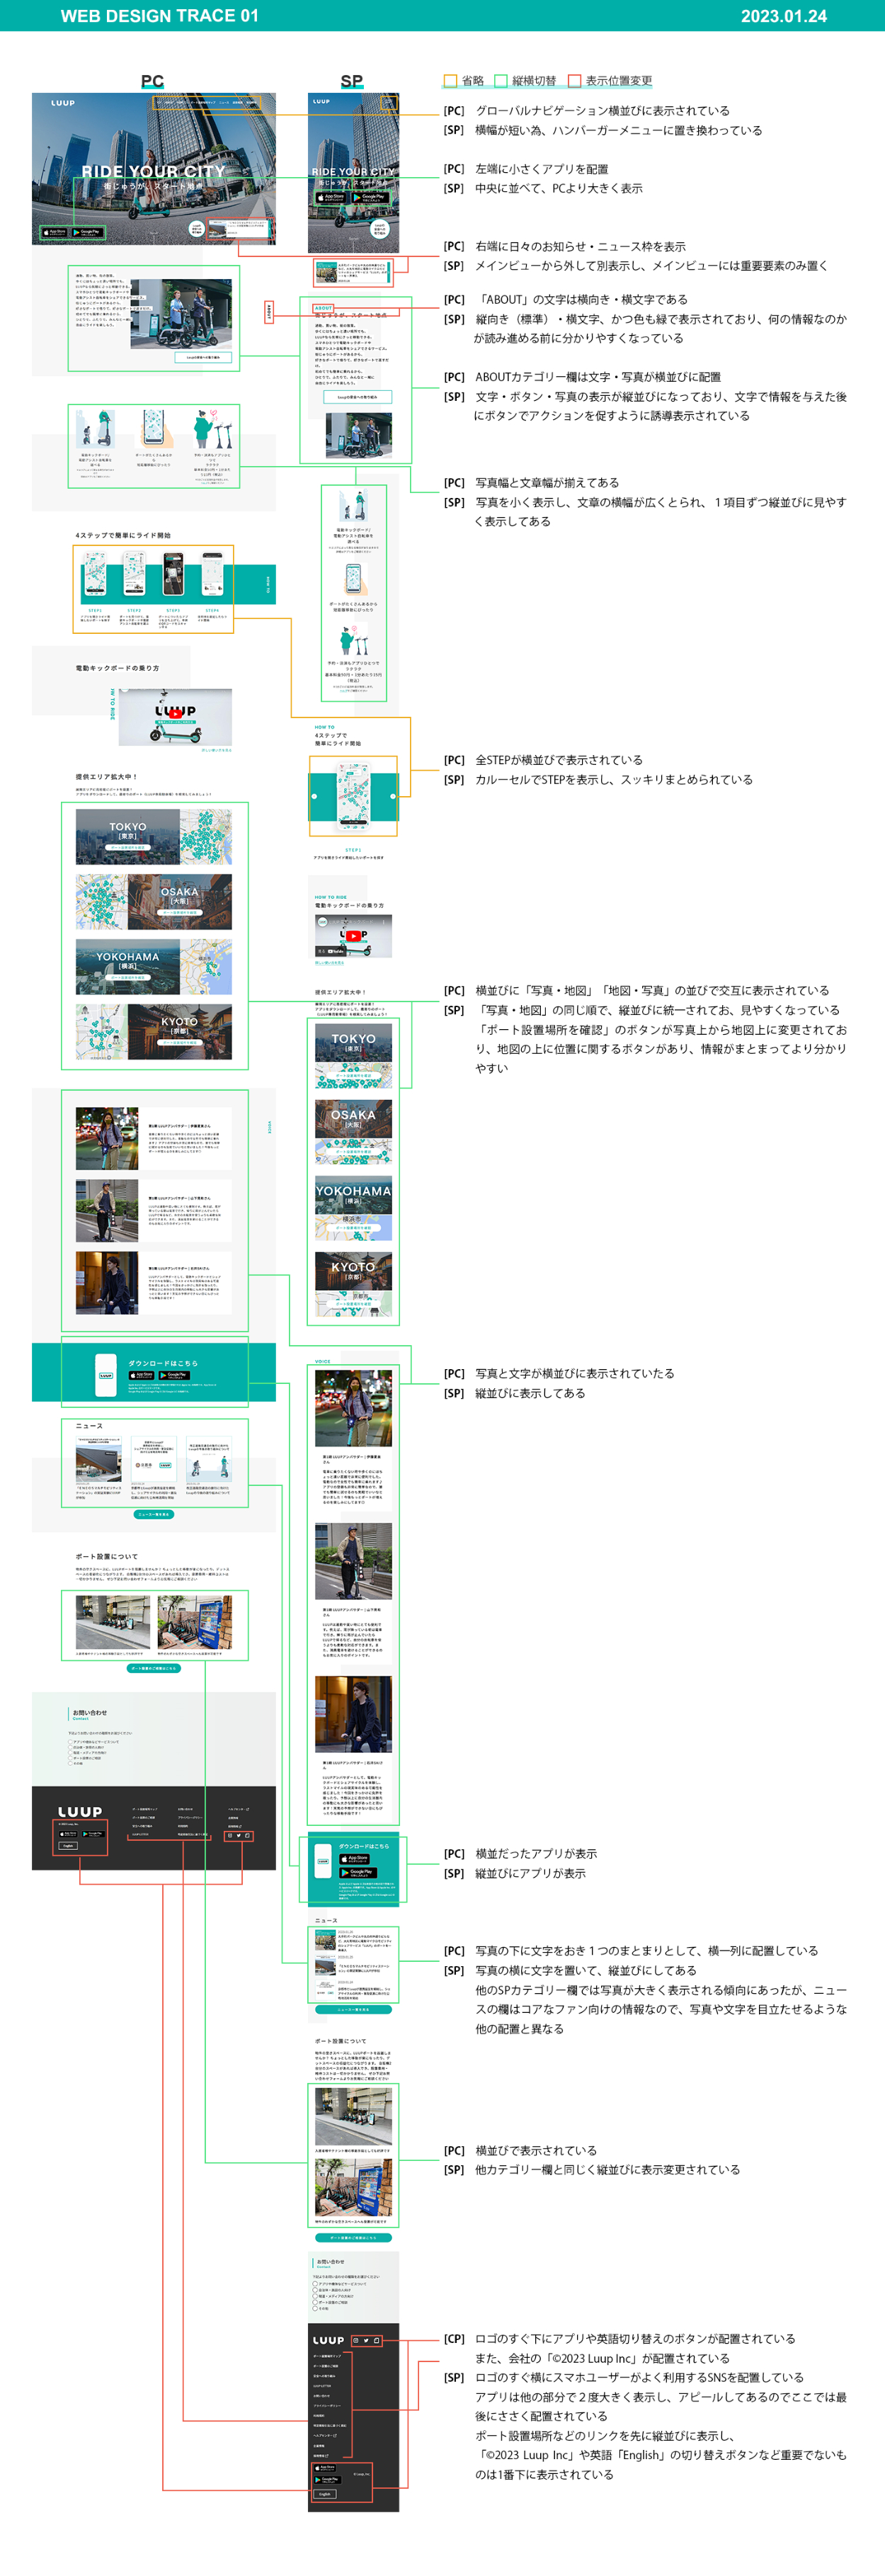
Task: Open YOKOHAMA area card in SP mockup
Action: click(x=354, y=1208)
